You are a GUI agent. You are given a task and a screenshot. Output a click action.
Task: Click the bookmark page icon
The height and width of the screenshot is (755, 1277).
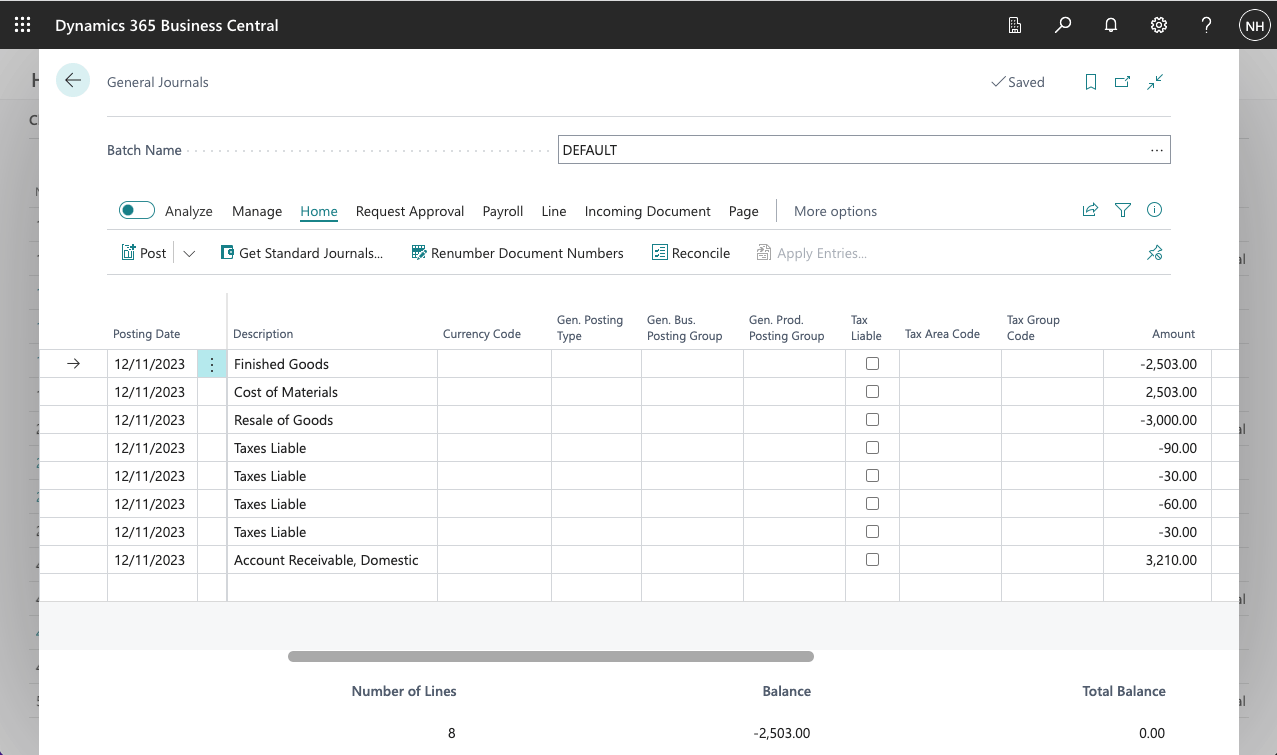(x=1091, y=82)
